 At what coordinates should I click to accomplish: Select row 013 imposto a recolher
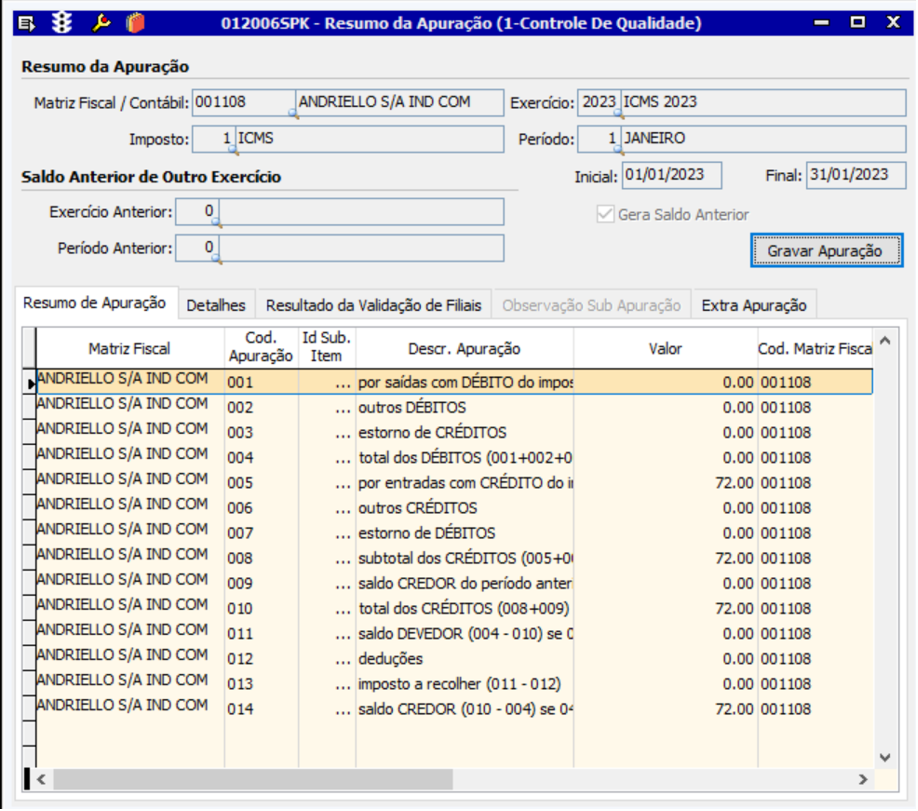coord(454,684)
